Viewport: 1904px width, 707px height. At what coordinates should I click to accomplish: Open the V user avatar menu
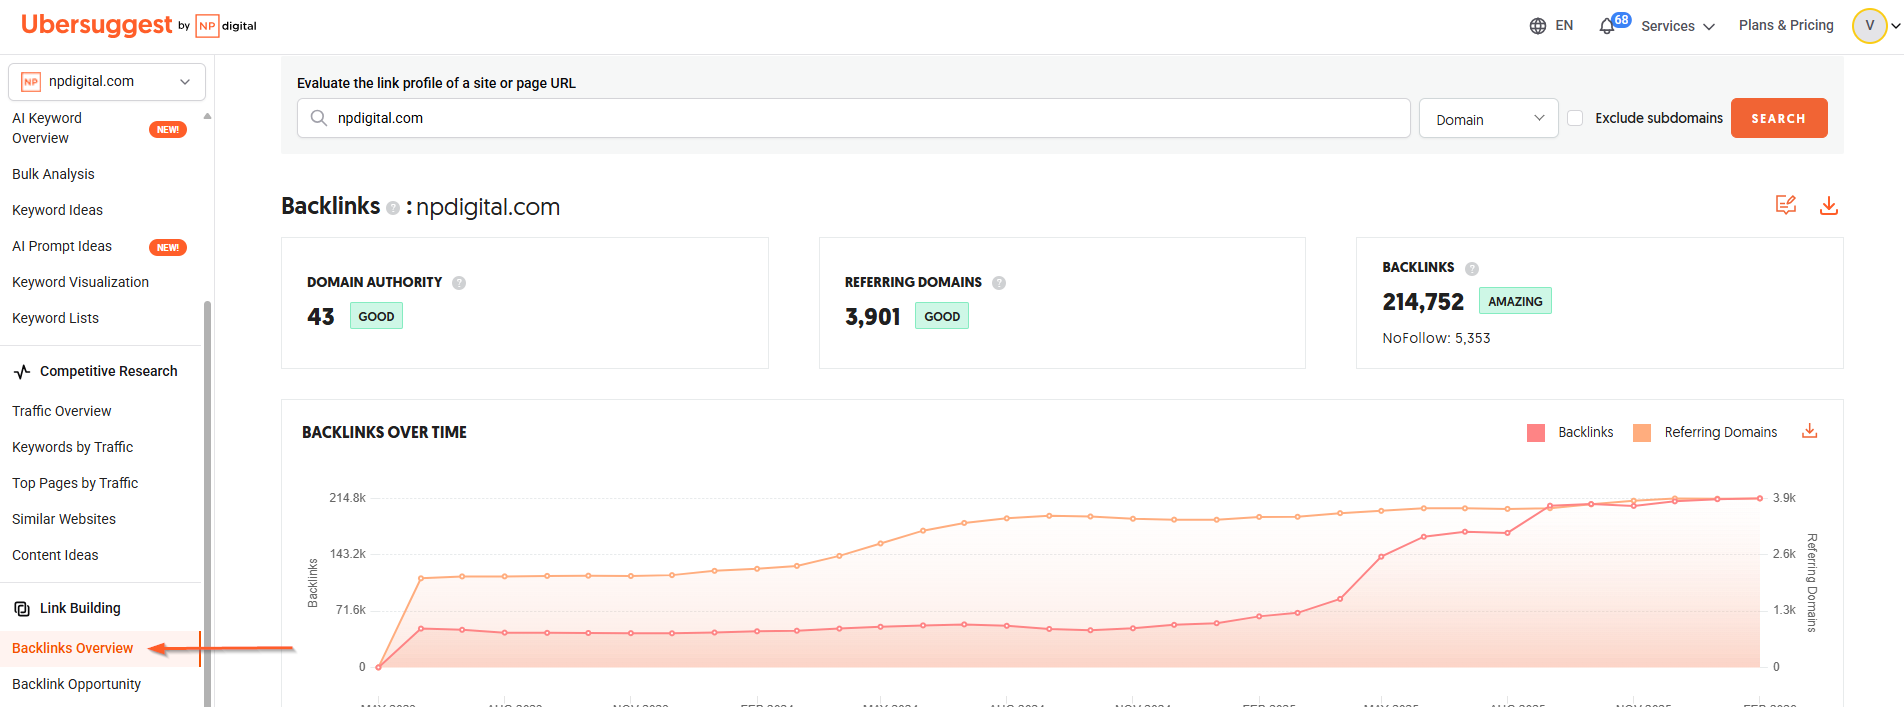point(1869,26)
